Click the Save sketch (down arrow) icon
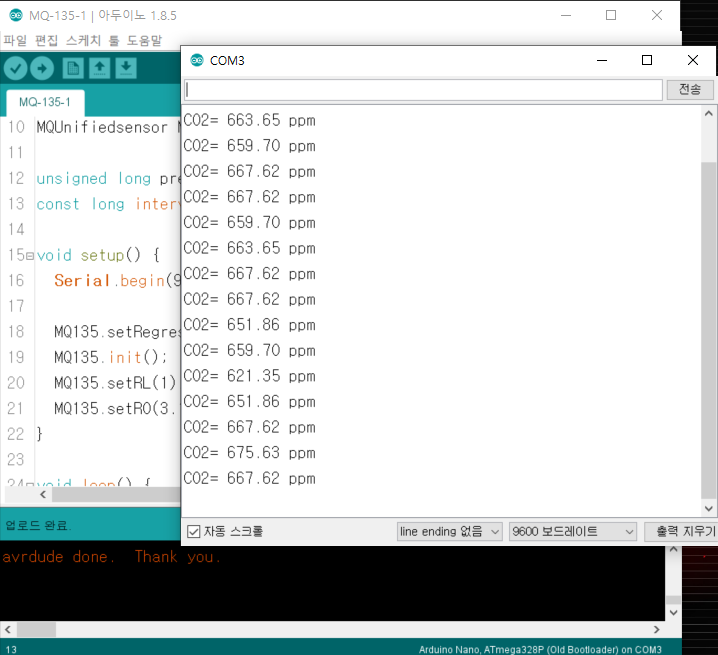Image resolution: width=718 pixels, height=655 pixels. click(x=126, y=69)
